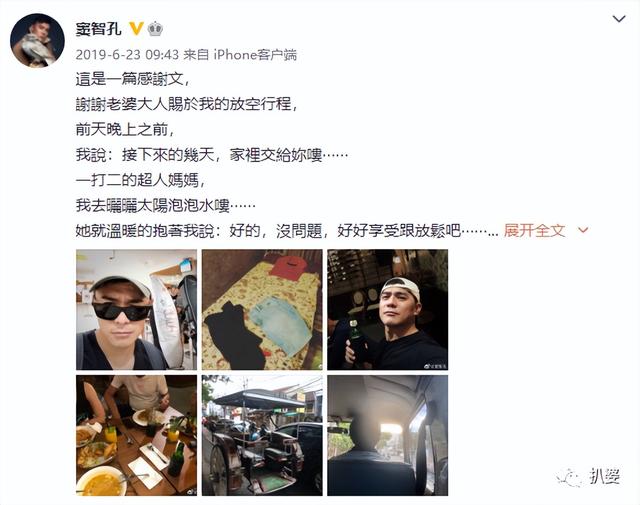The height and width of the screenshot is (505, 640).
Task: Open the username 蜜智孔 profile
Action: (x=98, y=29)
